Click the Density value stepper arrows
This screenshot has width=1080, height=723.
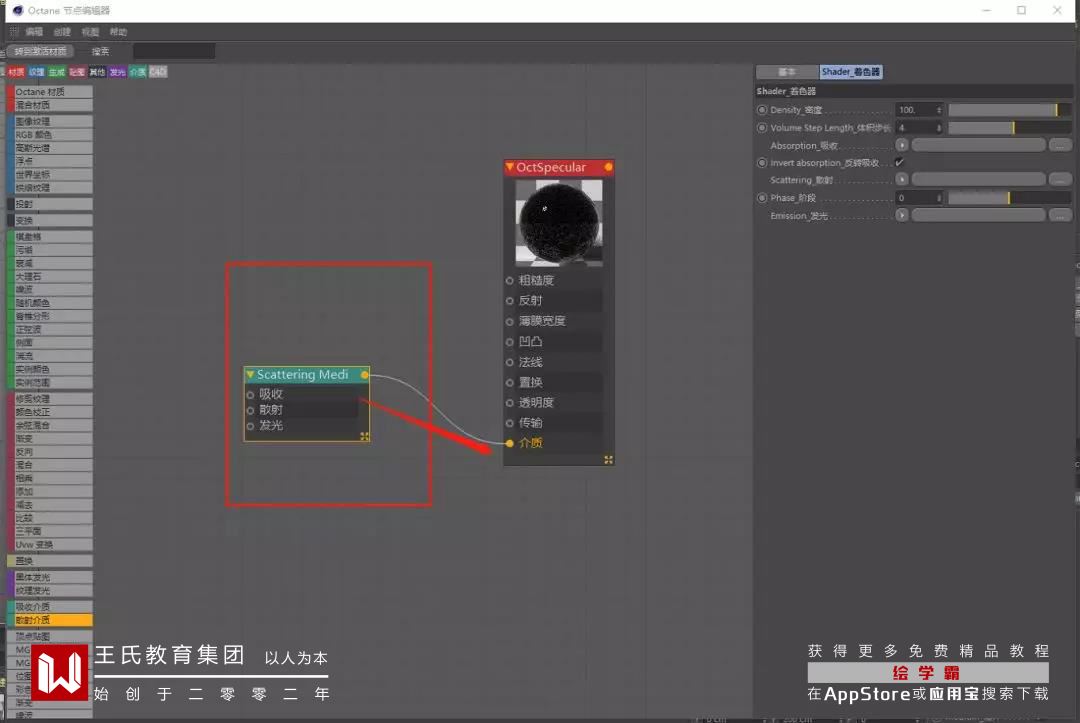(938, 109)
